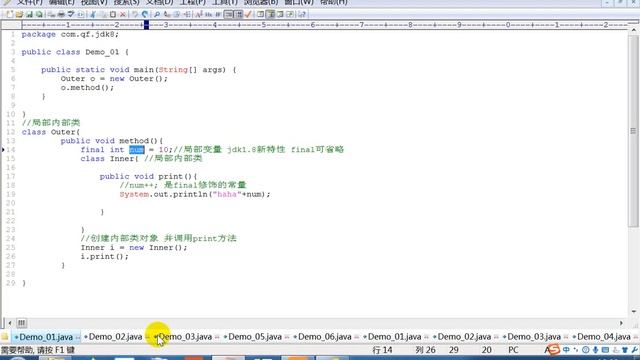
Task: Undo the last edit via toolbar
Action: coord(135,14)
